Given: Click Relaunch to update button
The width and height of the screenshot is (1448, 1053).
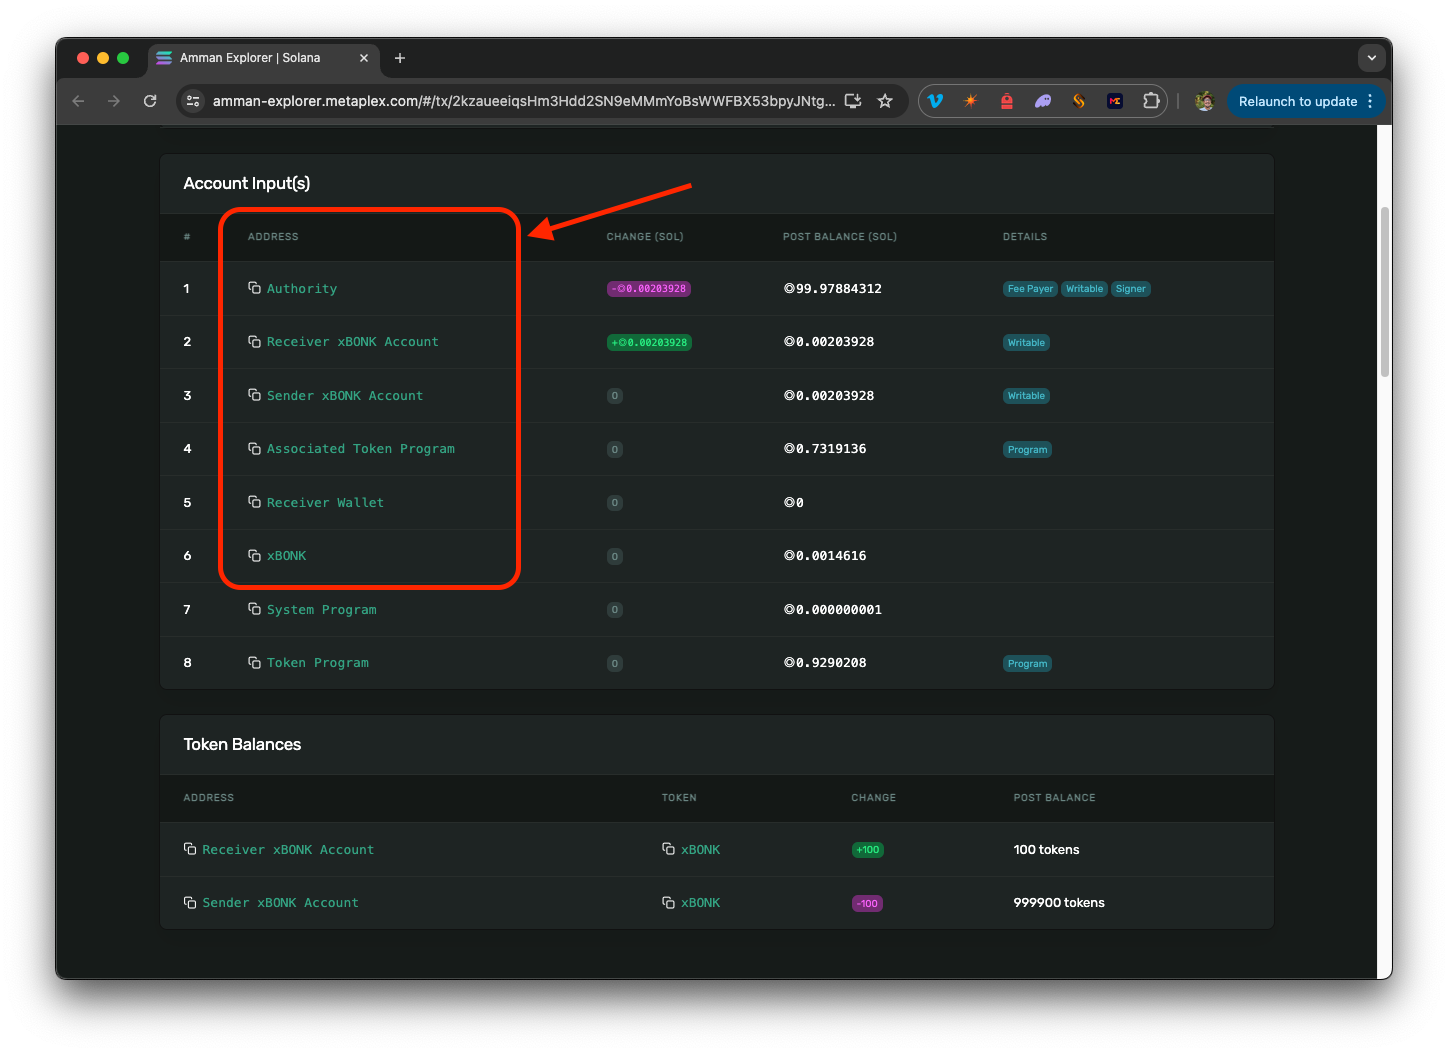Looking at the screenshot, I should [1297, 101].
